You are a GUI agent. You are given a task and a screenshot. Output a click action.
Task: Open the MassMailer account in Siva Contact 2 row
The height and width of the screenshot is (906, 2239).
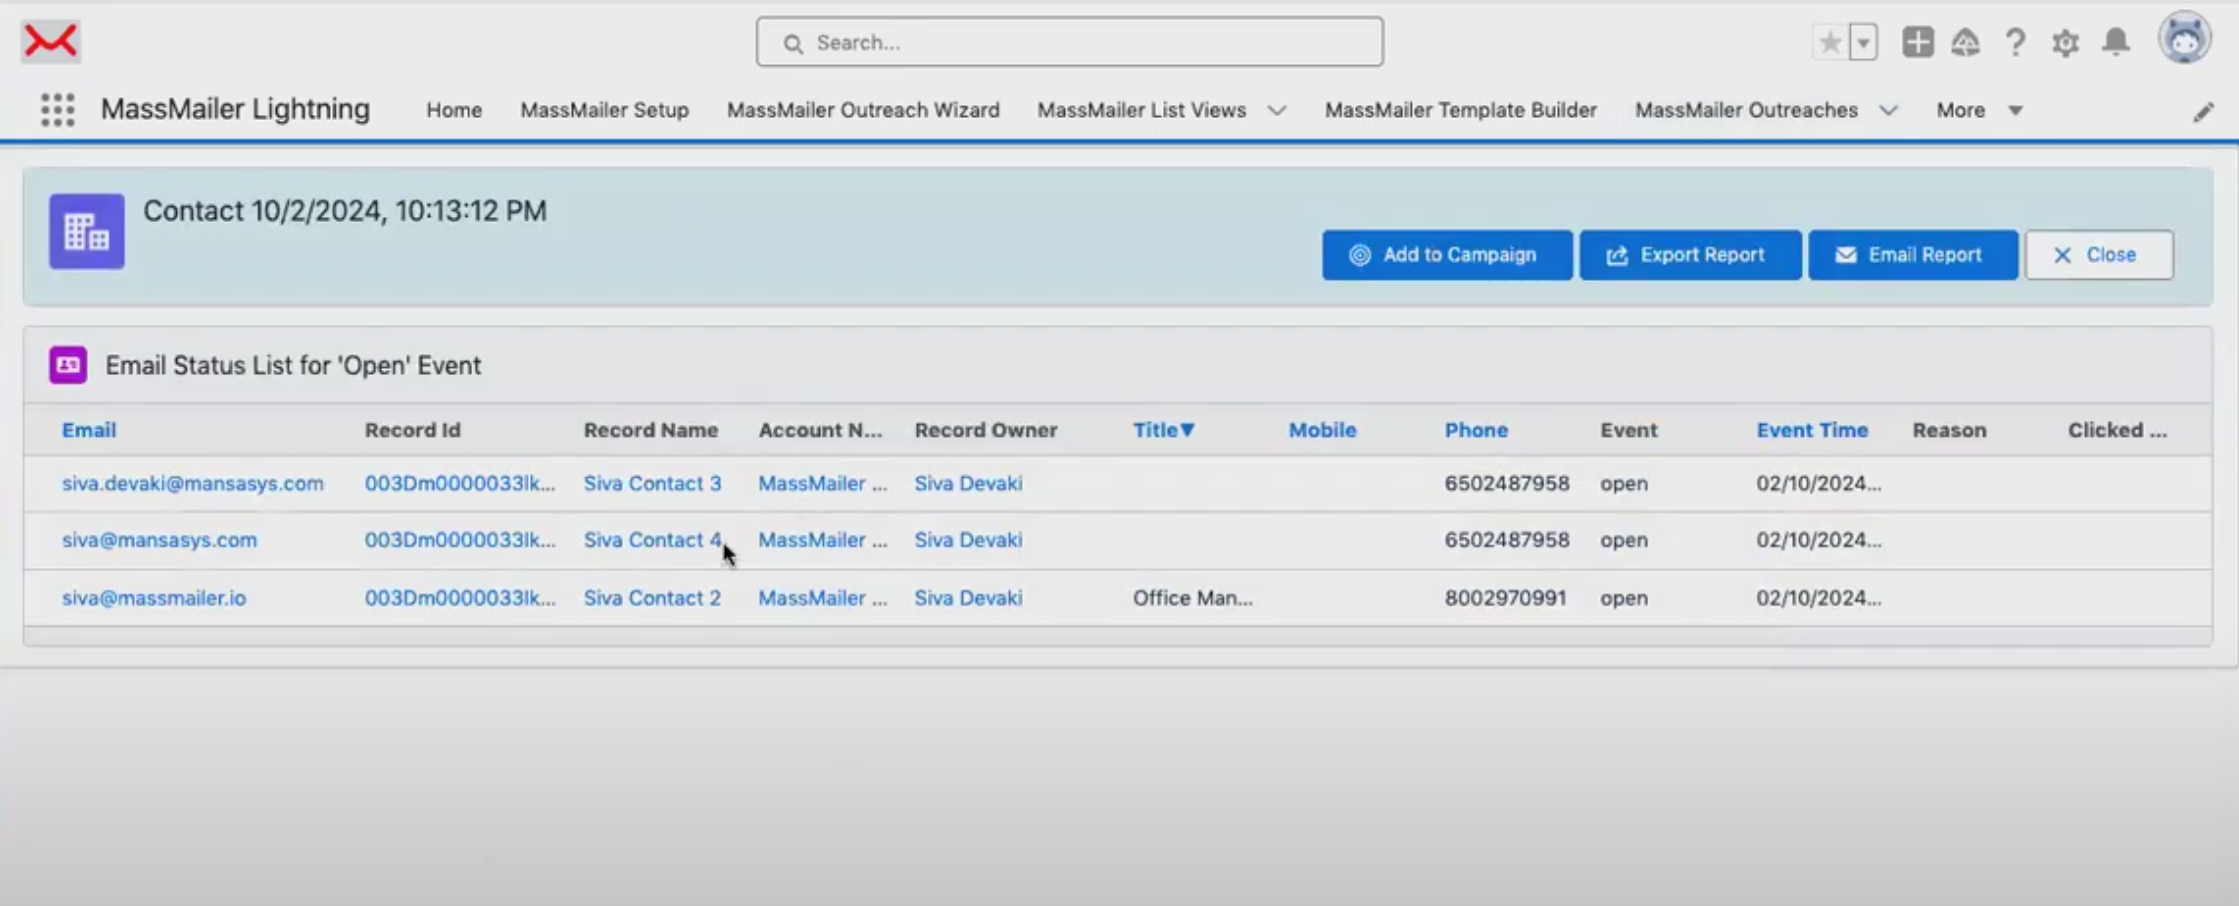click(822, 598)
